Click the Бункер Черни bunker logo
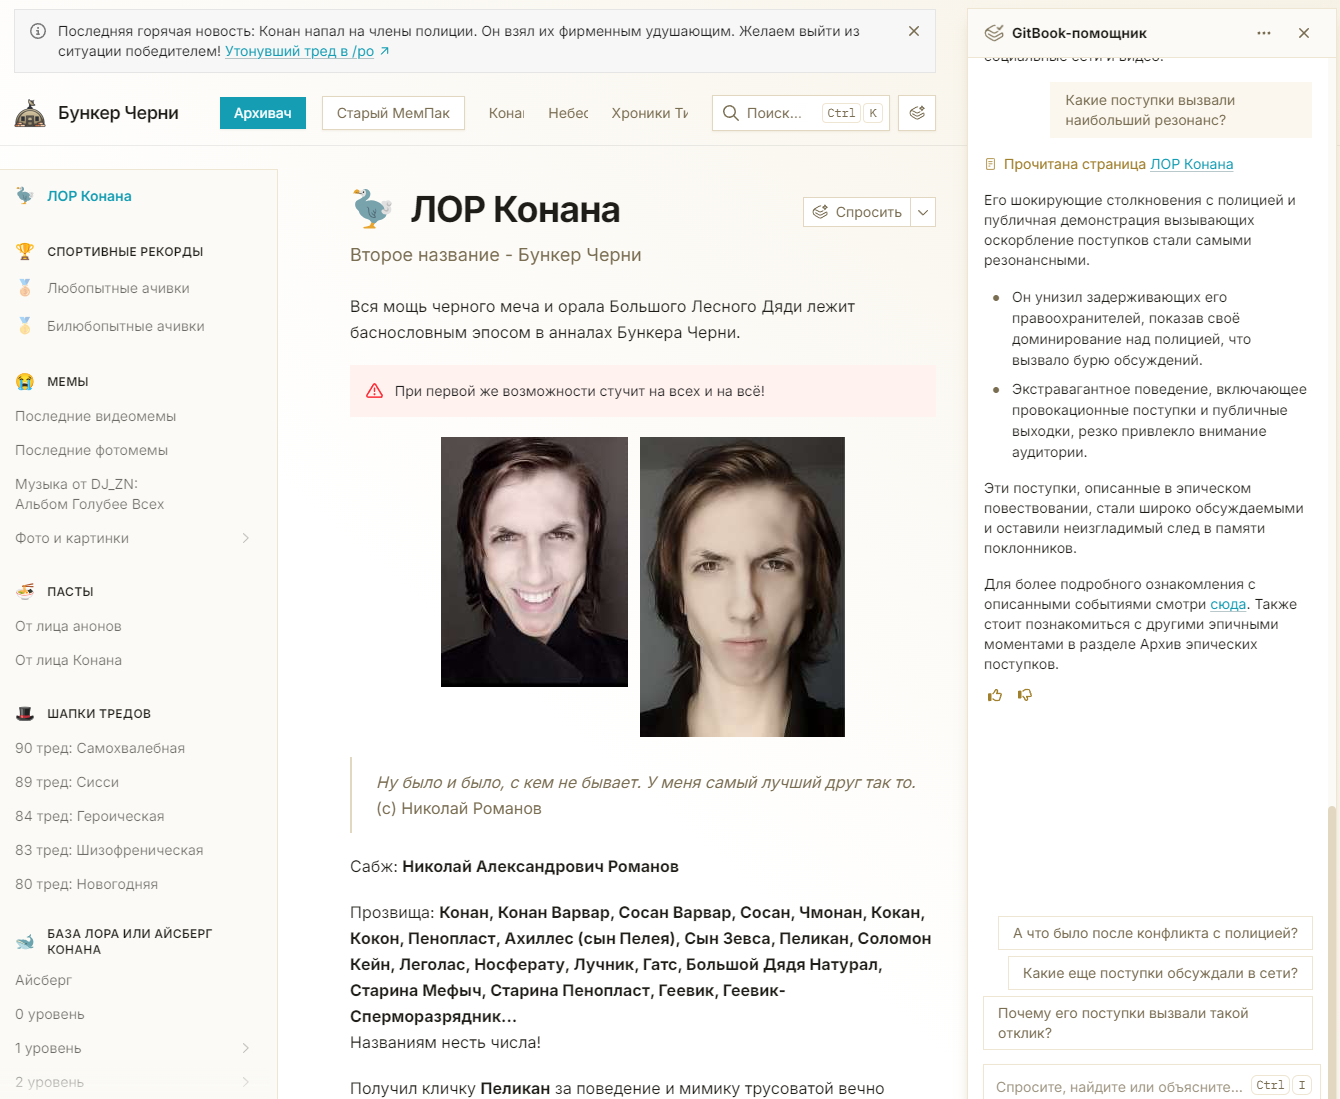 click(30, 113)
